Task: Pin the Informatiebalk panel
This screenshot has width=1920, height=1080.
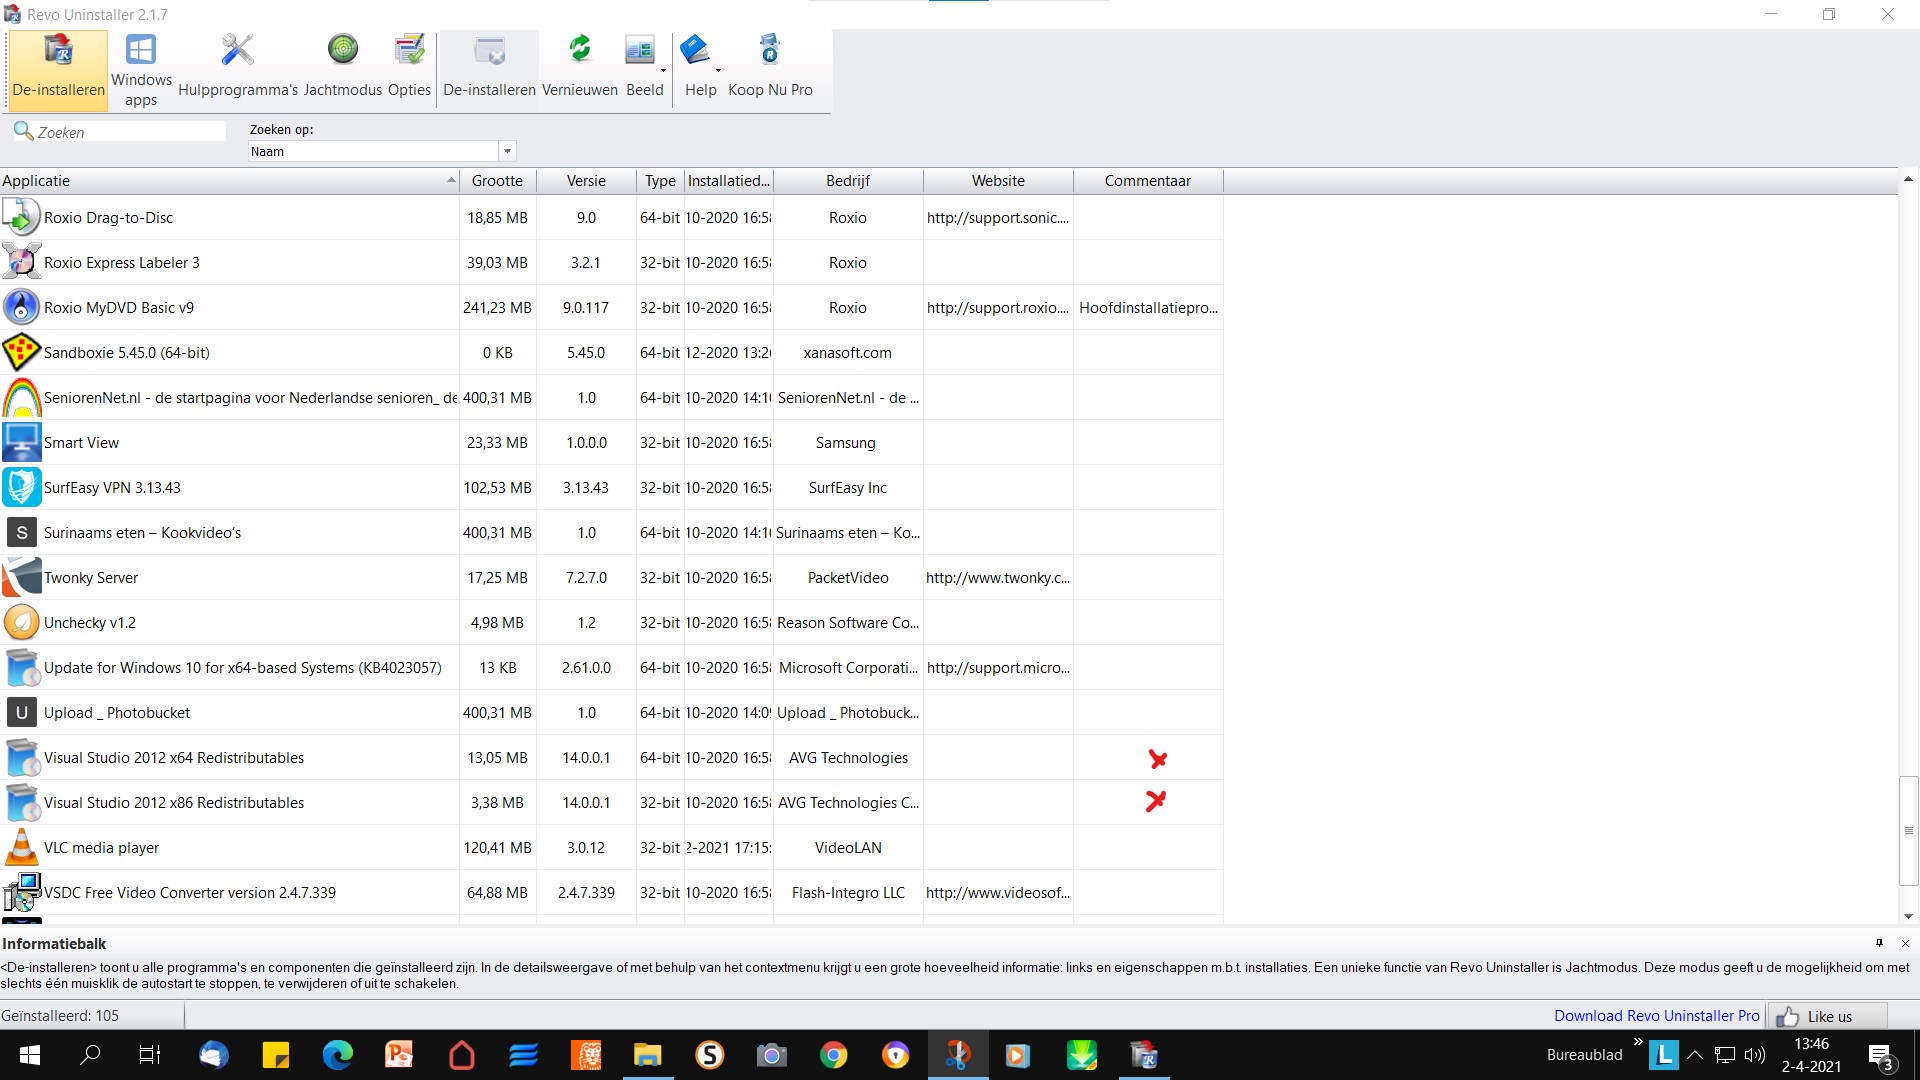Action: 1879,943
